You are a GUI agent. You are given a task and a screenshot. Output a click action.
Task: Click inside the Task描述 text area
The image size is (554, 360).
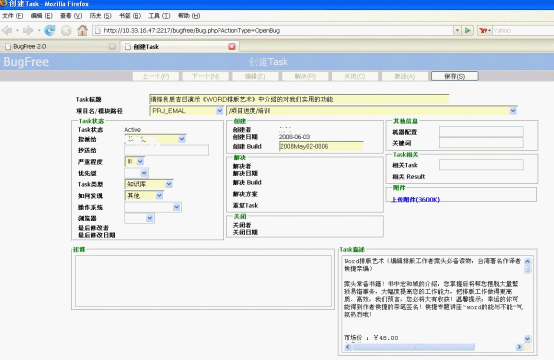433,300
